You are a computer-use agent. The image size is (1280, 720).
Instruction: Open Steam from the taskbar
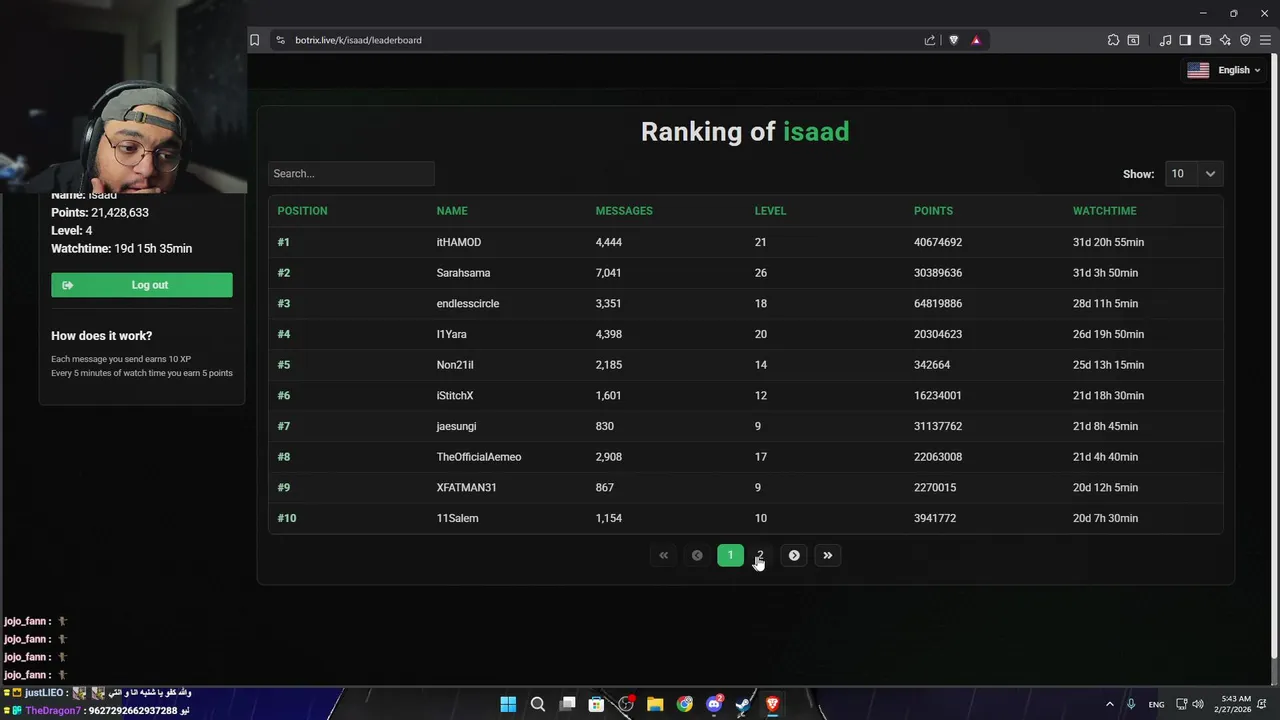tap(743, 704)
